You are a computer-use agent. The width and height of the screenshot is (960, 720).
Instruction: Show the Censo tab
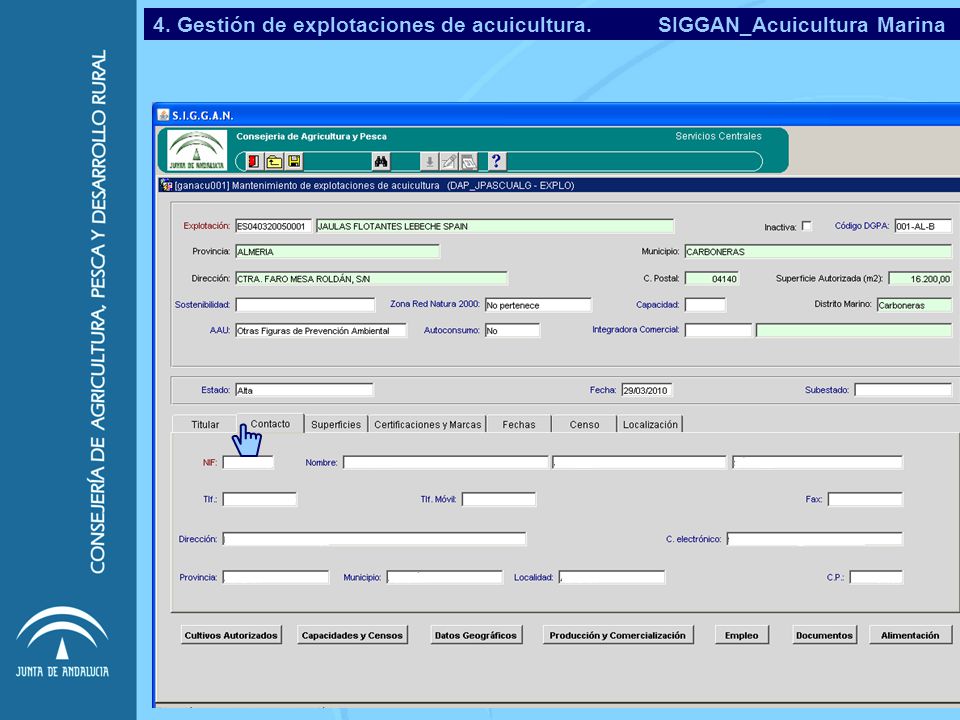(584, 424)
